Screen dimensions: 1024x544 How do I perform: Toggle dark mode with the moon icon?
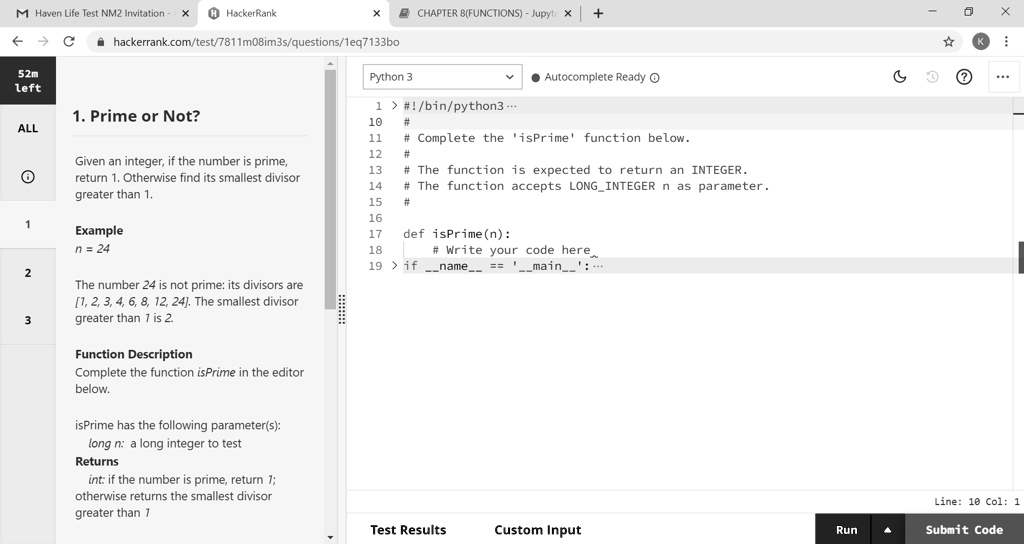click(900, 77)
